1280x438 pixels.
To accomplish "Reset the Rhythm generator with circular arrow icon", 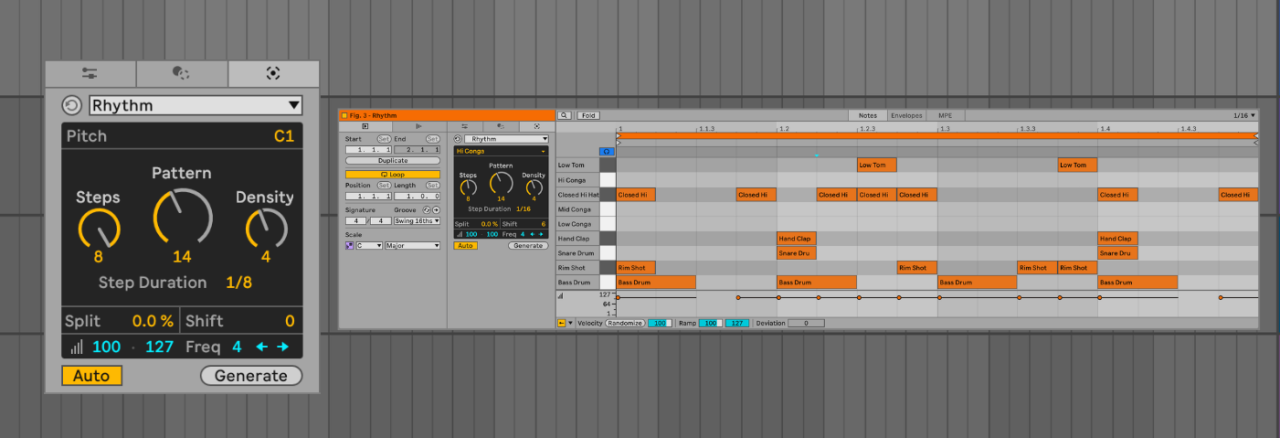I will pos(72,105).
